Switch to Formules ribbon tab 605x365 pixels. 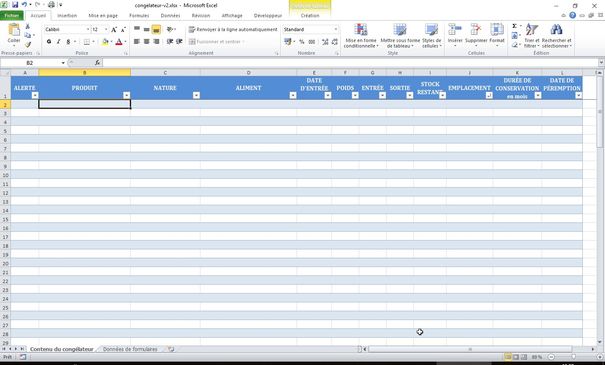[139, 15]
